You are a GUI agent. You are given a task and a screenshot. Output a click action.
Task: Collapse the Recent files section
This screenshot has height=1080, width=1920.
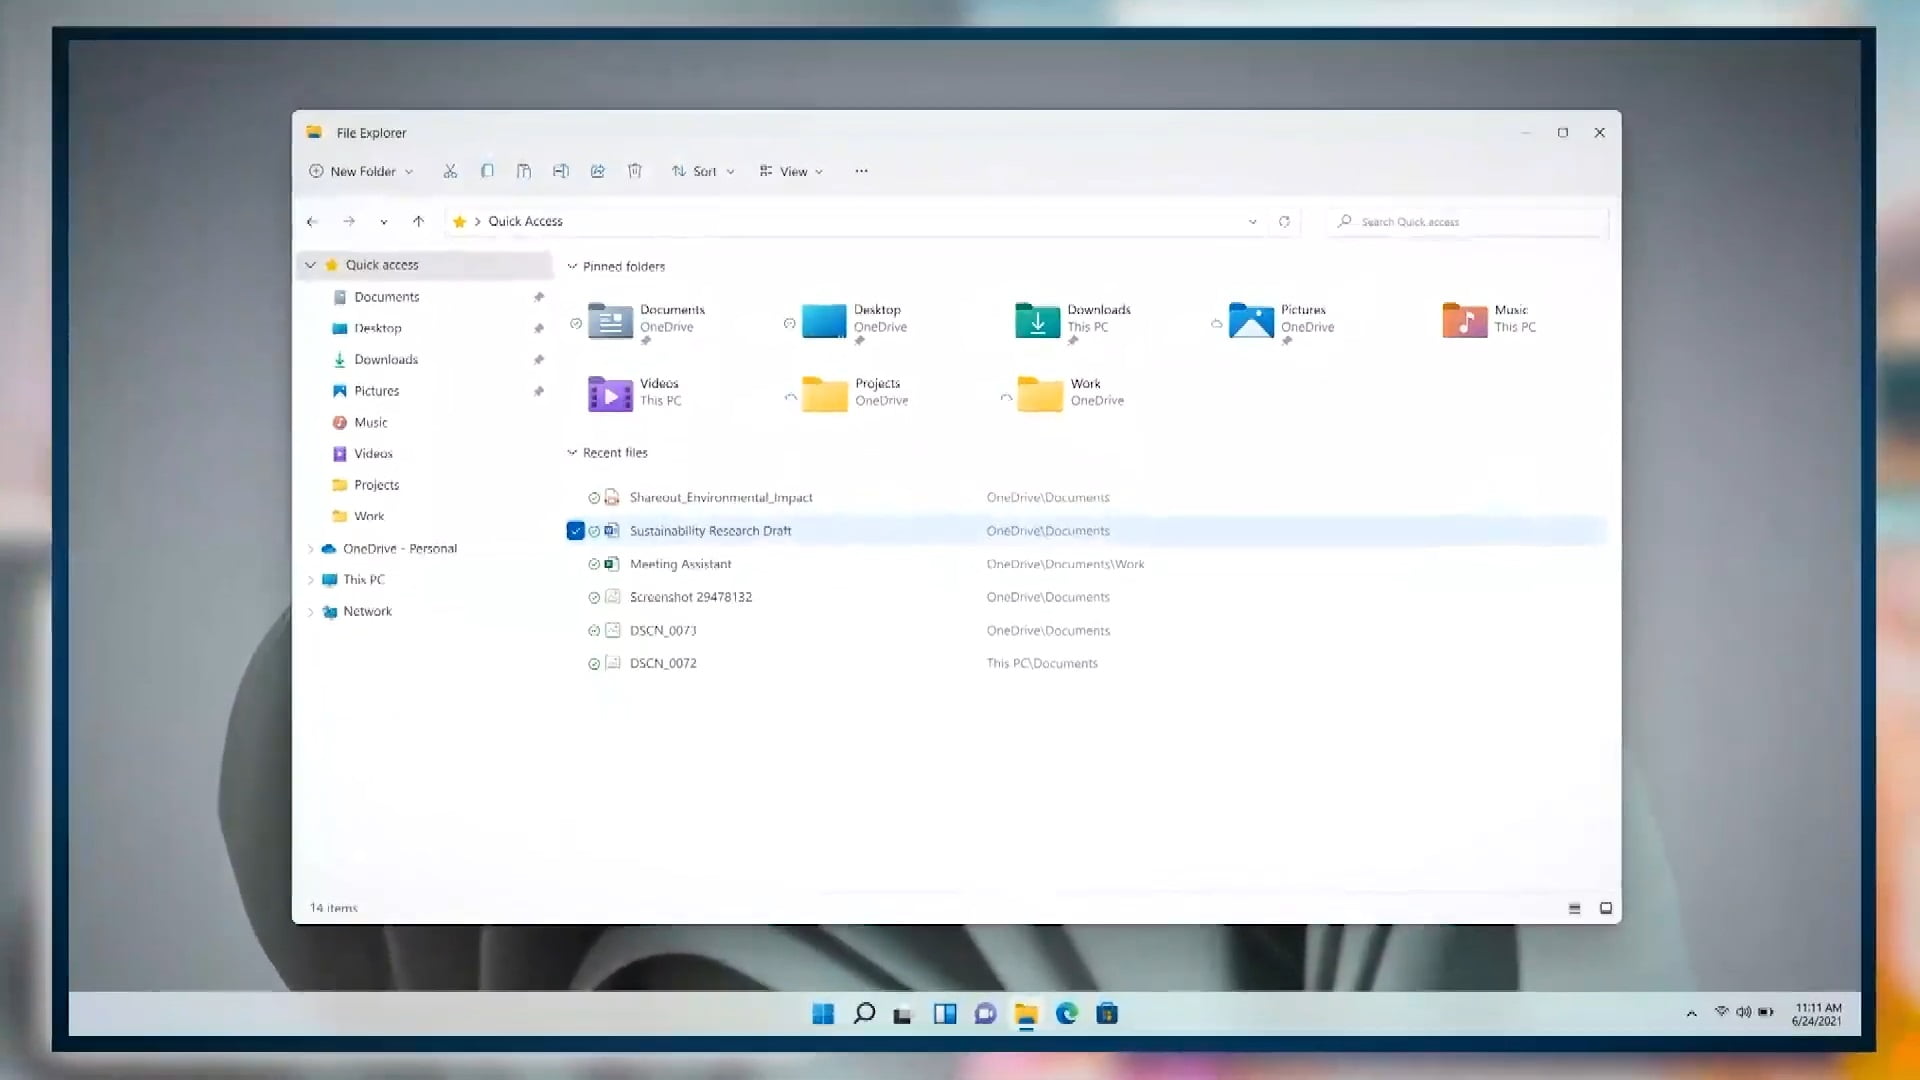tap(573, 452)
